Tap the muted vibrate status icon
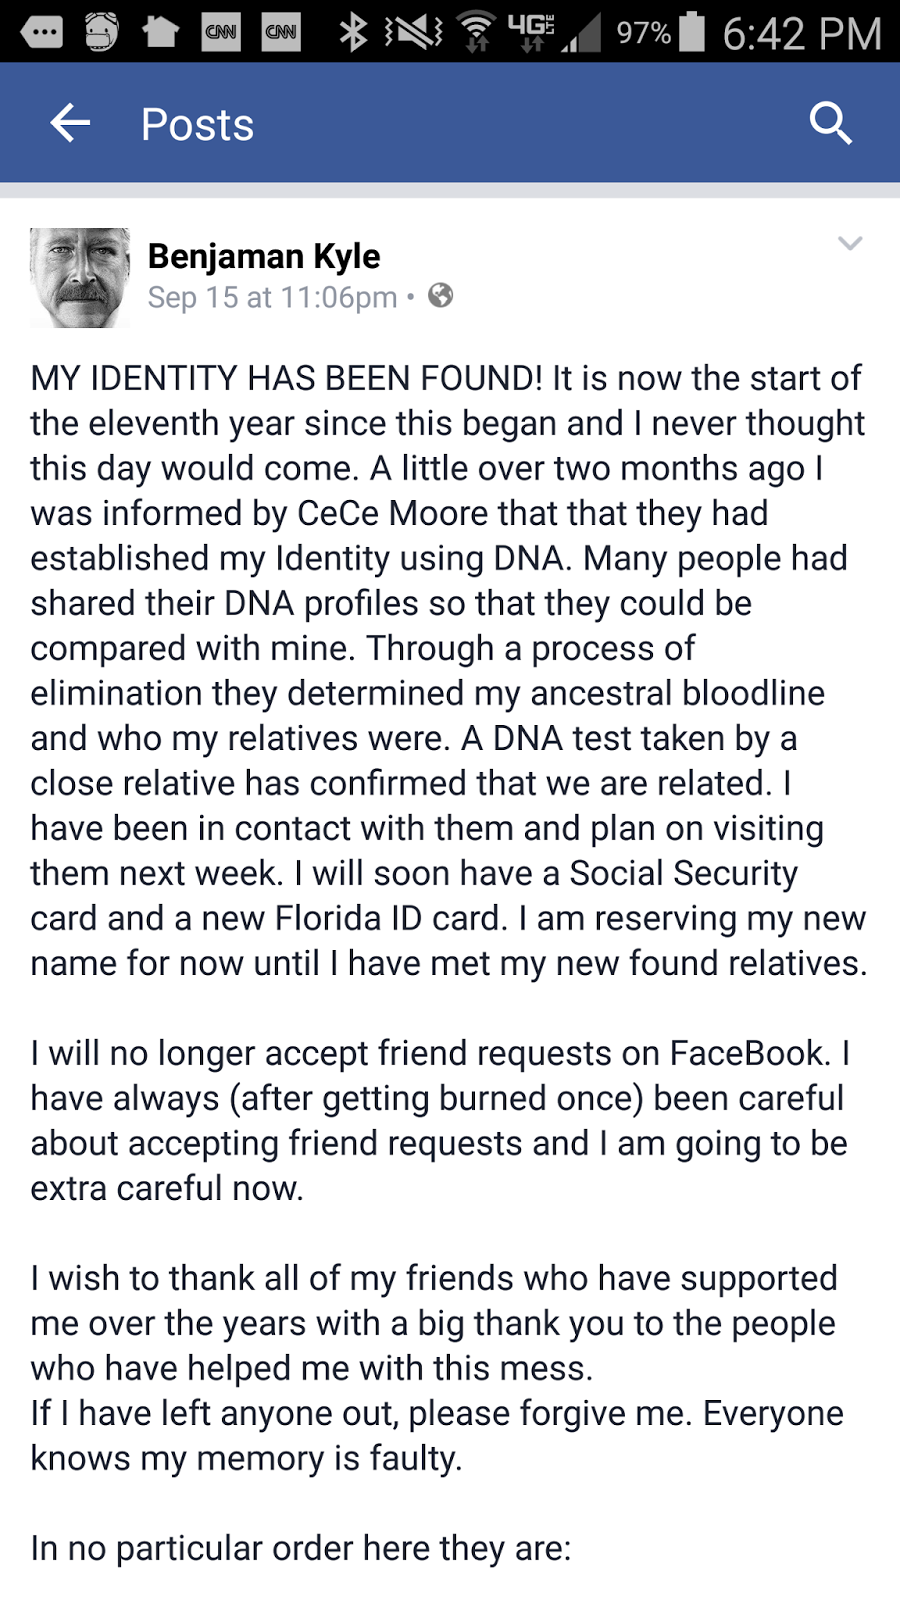The image size is (900, 1600). [x=414, y=32]
